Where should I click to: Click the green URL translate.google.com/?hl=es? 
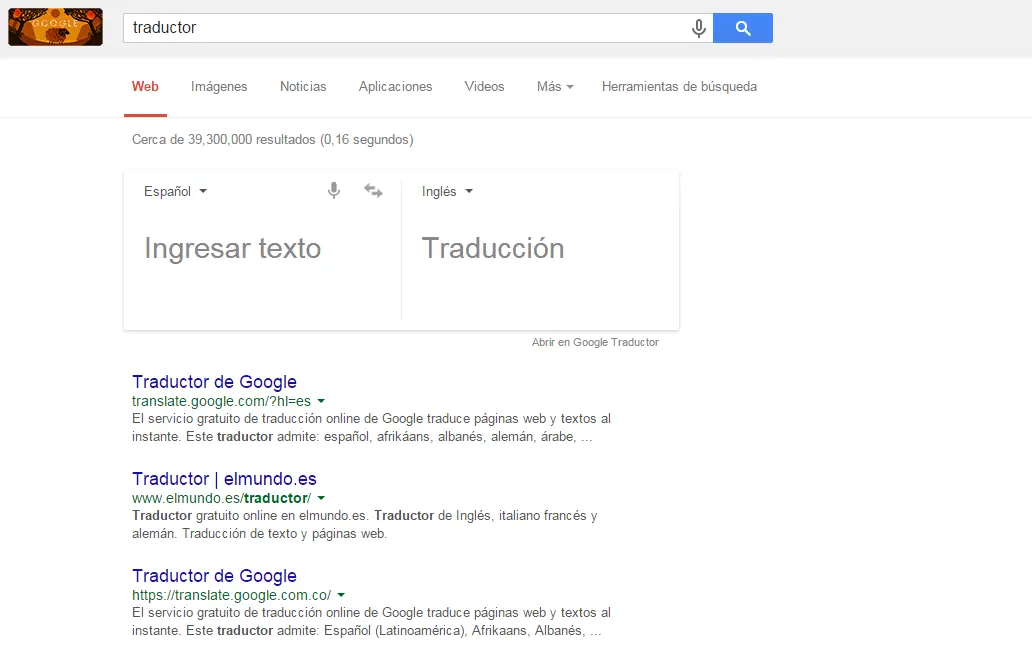click(221, 401)
